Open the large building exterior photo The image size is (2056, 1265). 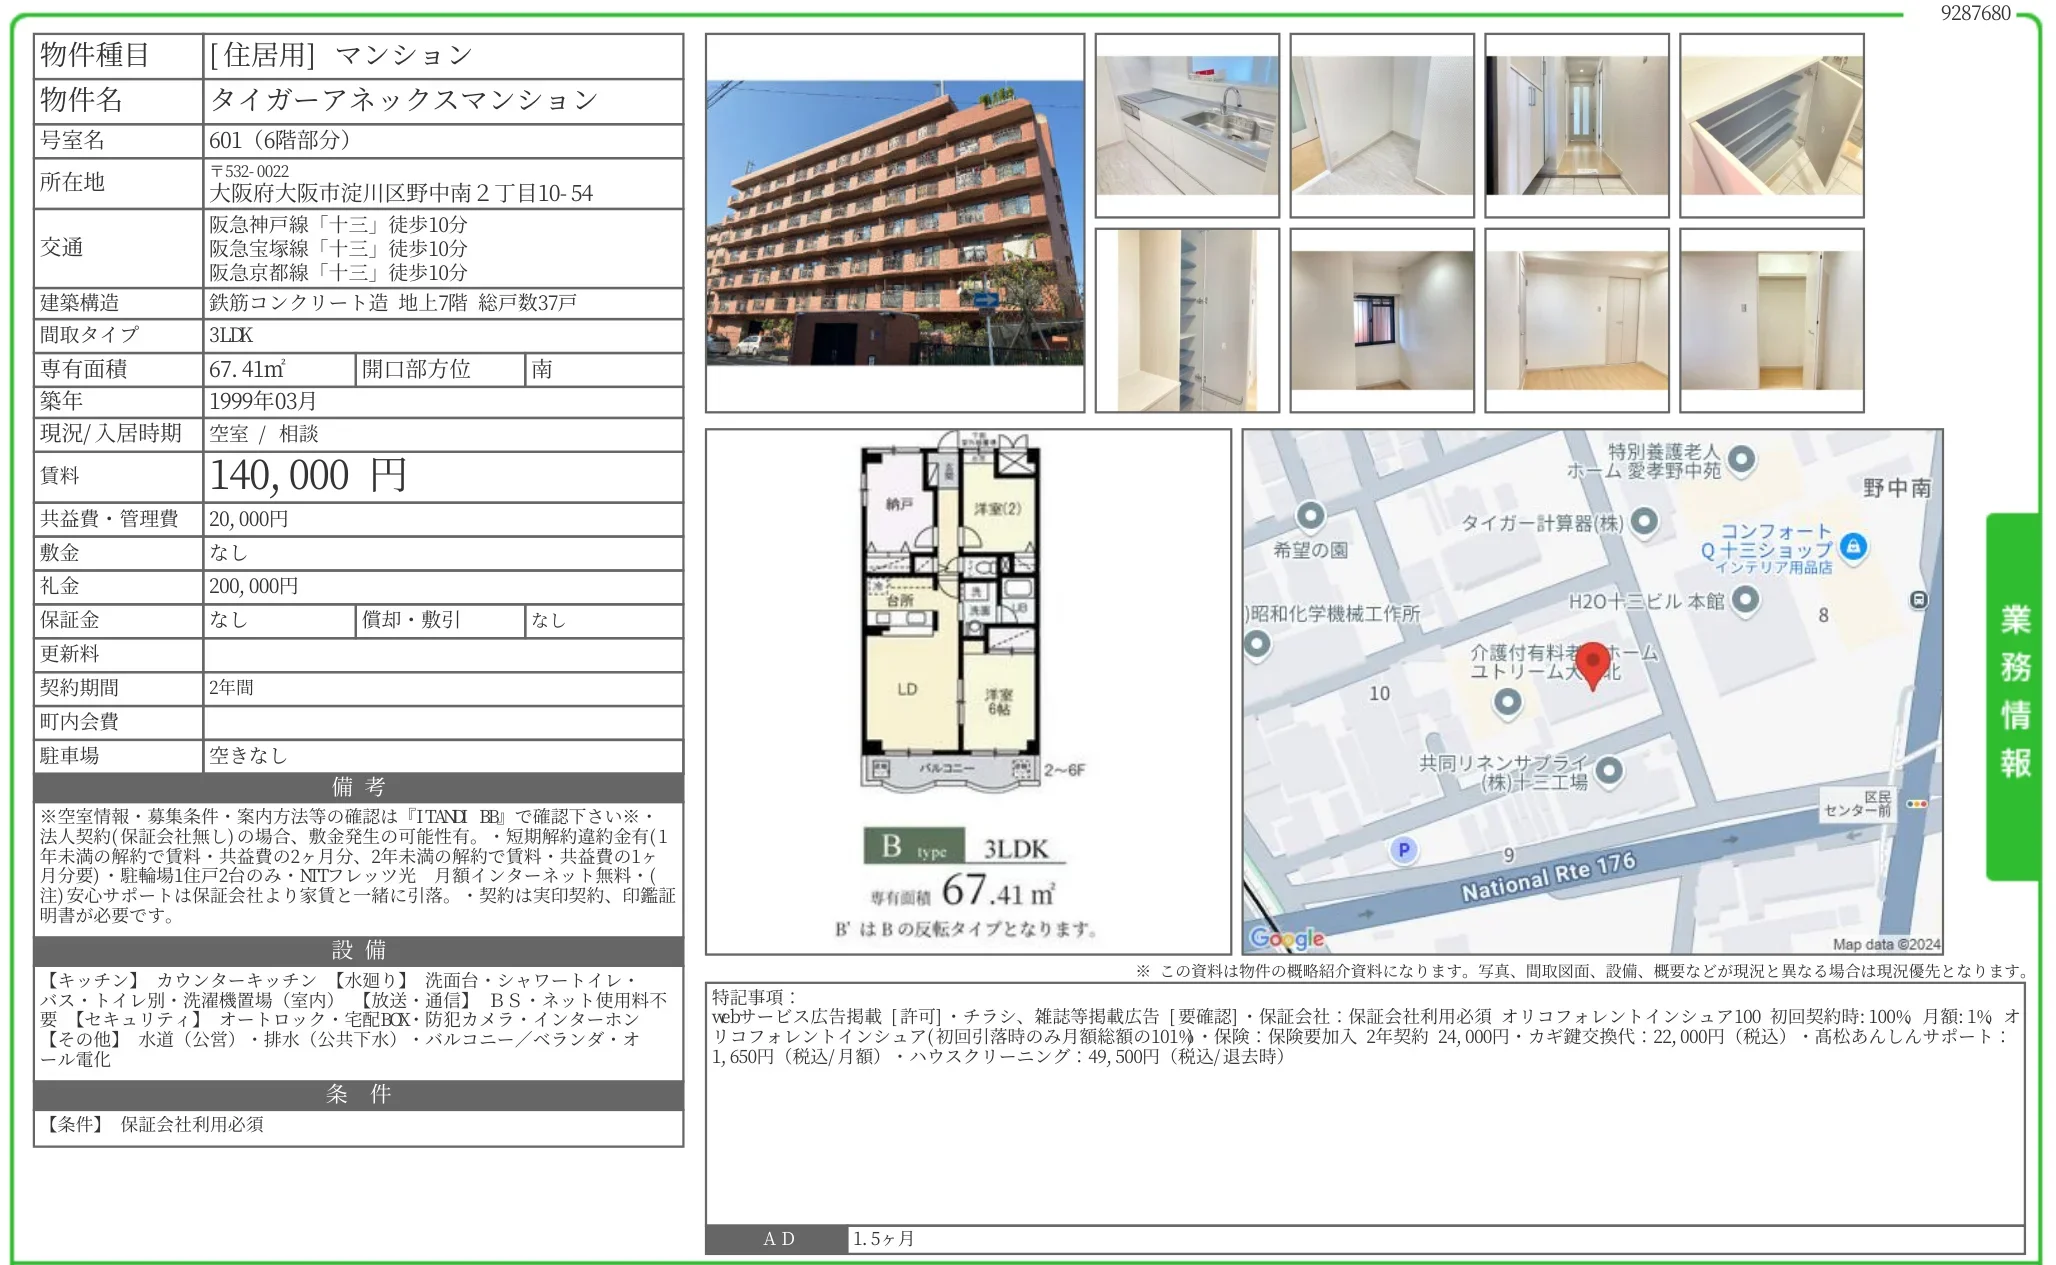pos(894,223)
